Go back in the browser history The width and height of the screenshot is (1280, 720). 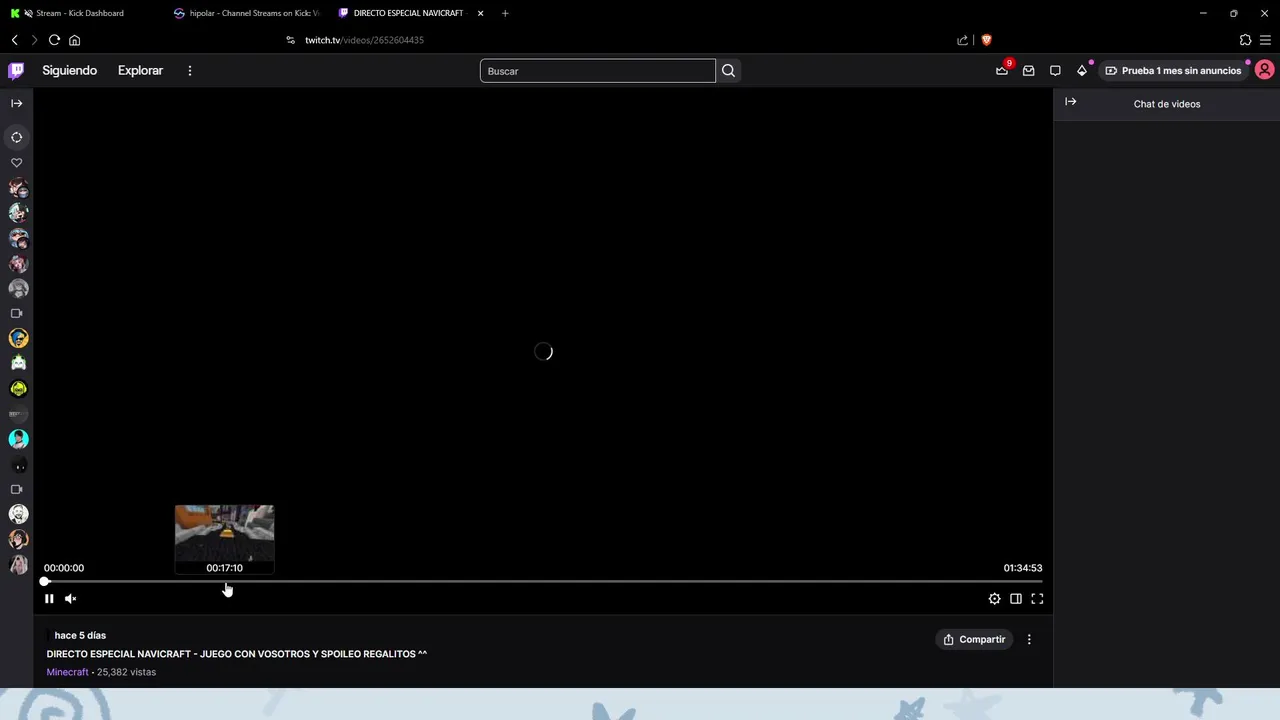[x=15, y=40]
